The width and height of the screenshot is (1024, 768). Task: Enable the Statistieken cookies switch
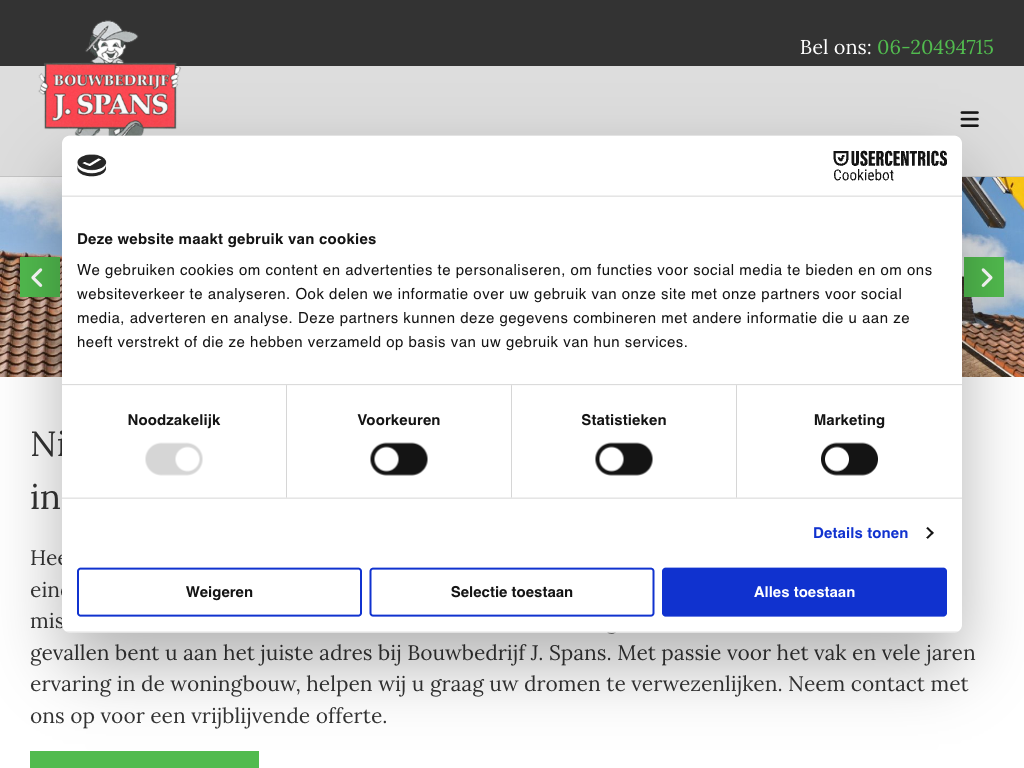pos(624,460)
